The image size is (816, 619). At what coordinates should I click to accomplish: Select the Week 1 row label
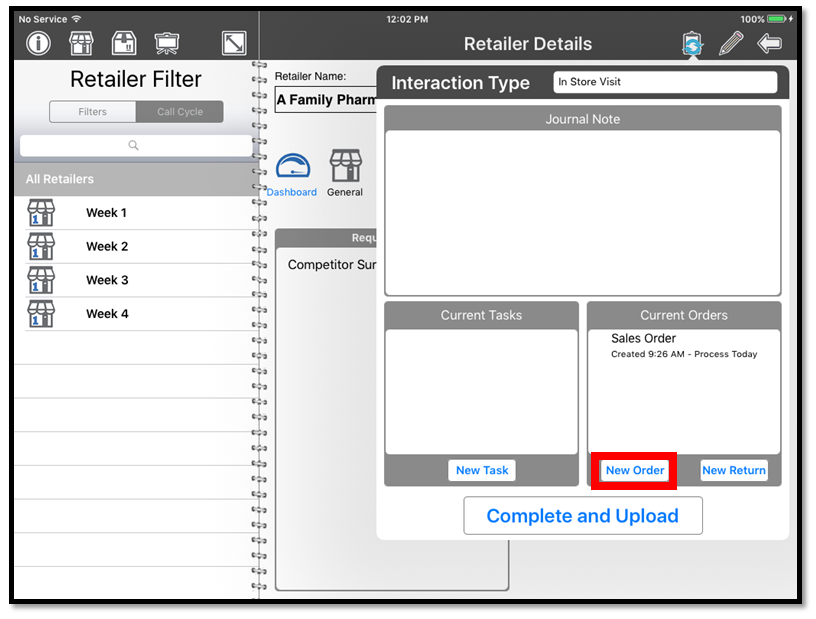106,213
